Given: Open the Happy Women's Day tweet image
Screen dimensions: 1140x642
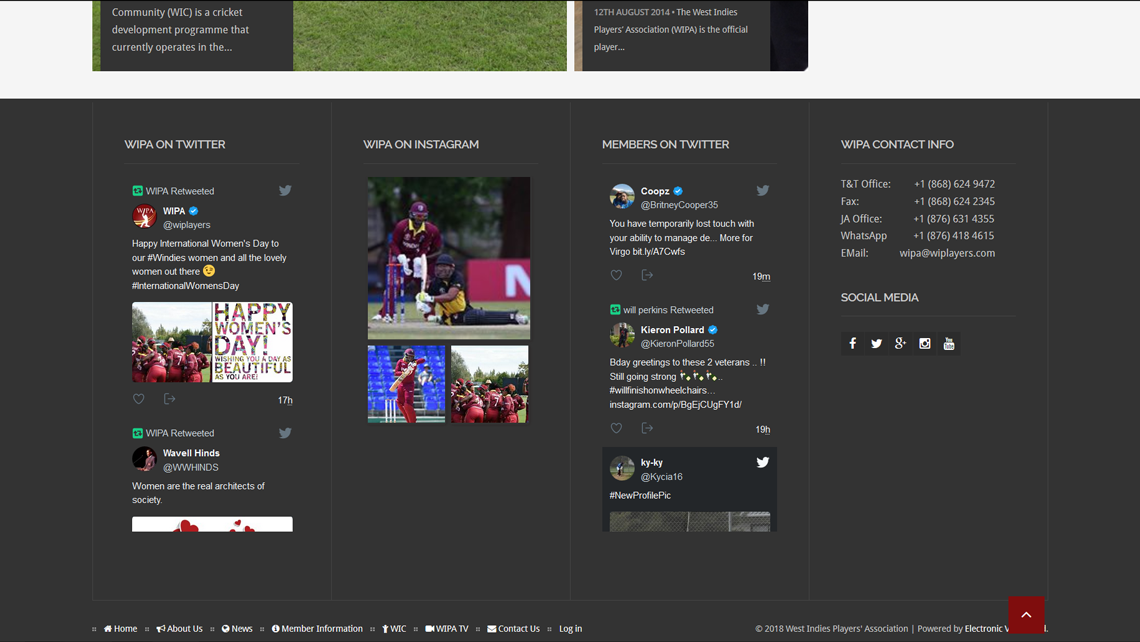Looking at the screenshot, I should click(x=252, y=342).
